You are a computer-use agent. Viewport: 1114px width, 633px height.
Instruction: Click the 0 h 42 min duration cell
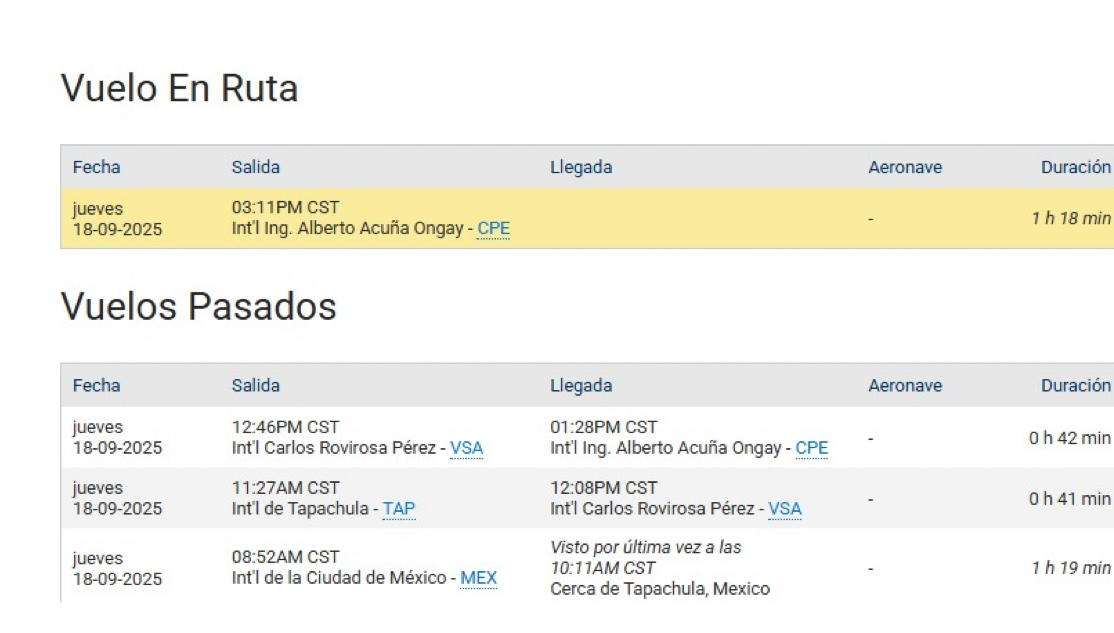click(1069, 438)
